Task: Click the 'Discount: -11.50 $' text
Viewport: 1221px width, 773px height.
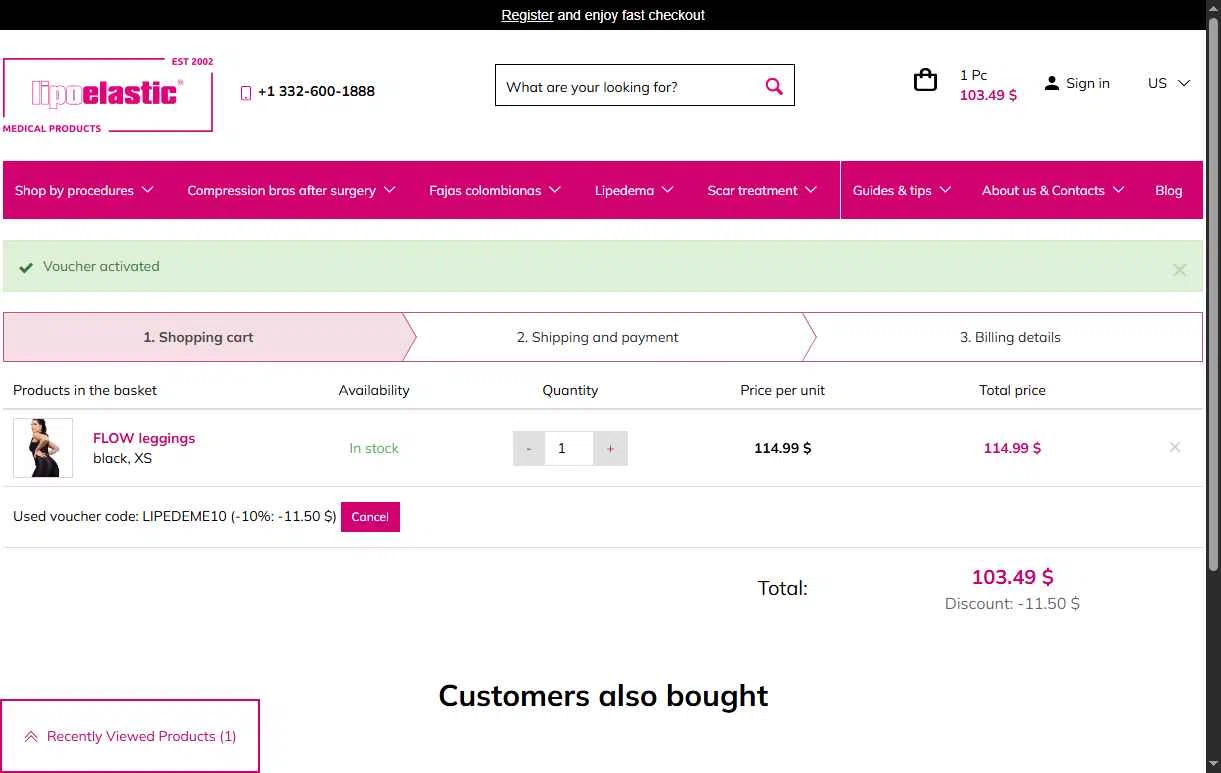Action: coord(1012,603)
